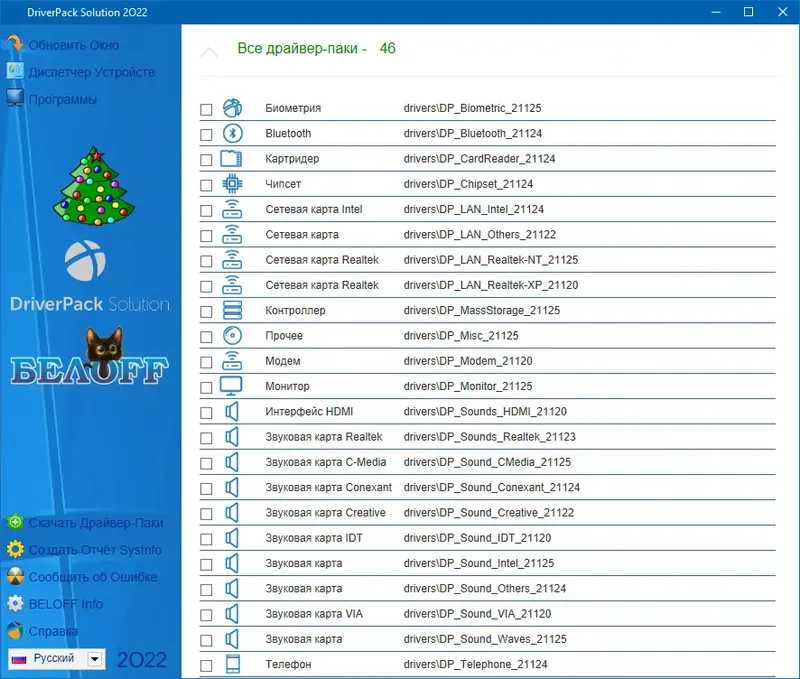The image size is (800, 679).
Task: Click the Модем row label
Action: pos(283,361)
